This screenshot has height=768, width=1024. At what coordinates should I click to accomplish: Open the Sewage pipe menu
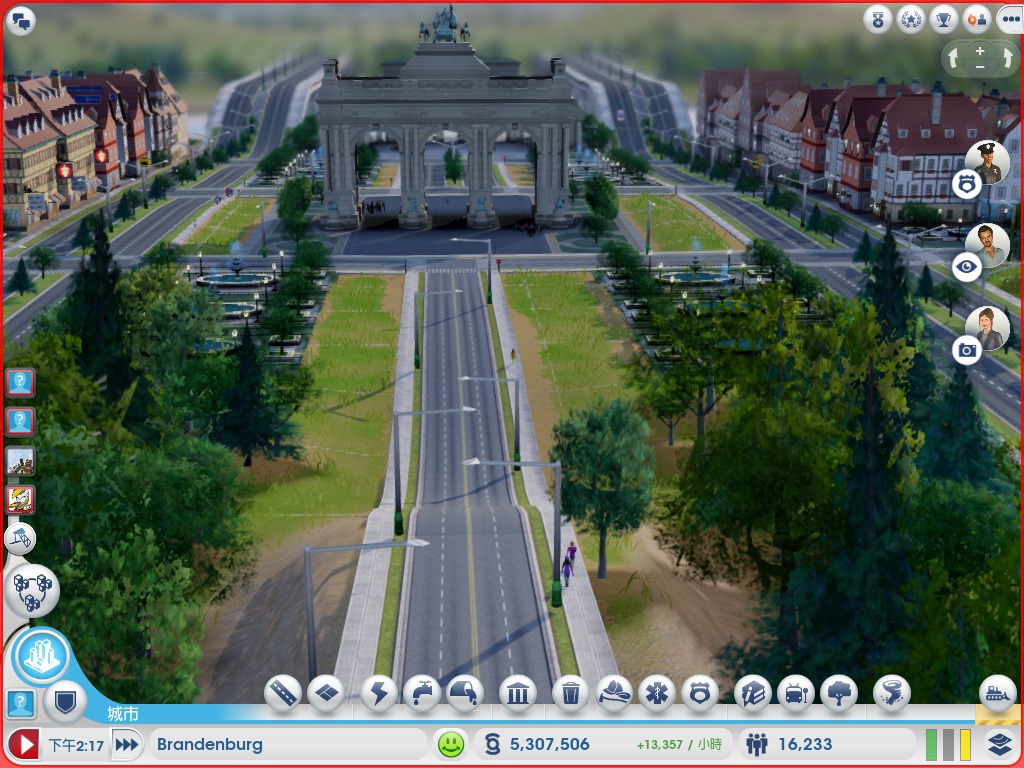pyautogui.click(x=464, y=693)
